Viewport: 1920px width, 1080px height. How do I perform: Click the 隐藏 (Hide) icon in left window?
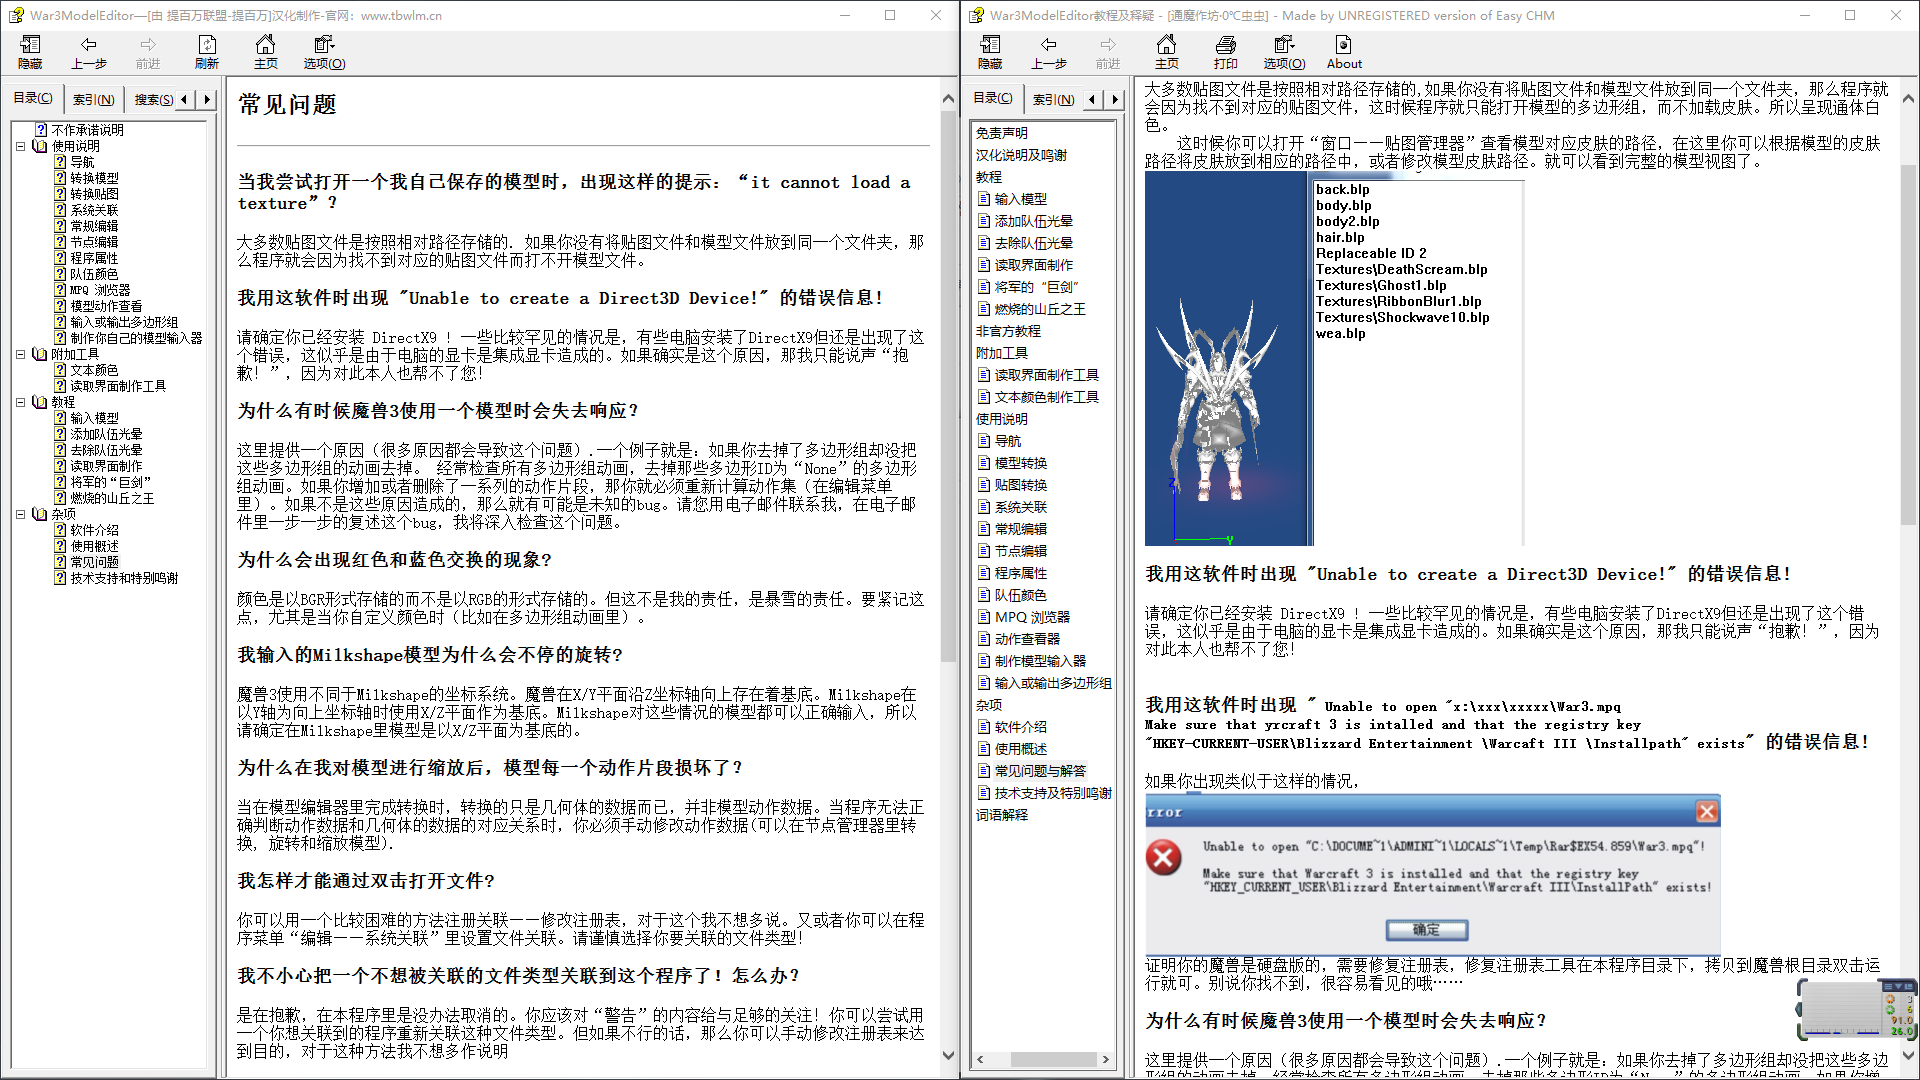pos(30,52)
